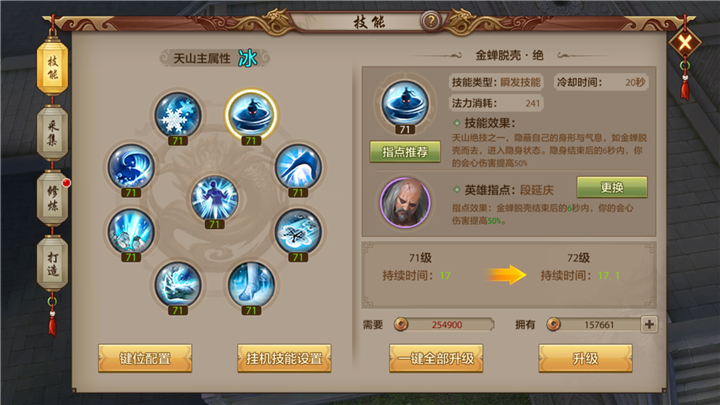Click the plus to add coins
This screenshot has height=405, width=720.
click(x=649, y=325)
